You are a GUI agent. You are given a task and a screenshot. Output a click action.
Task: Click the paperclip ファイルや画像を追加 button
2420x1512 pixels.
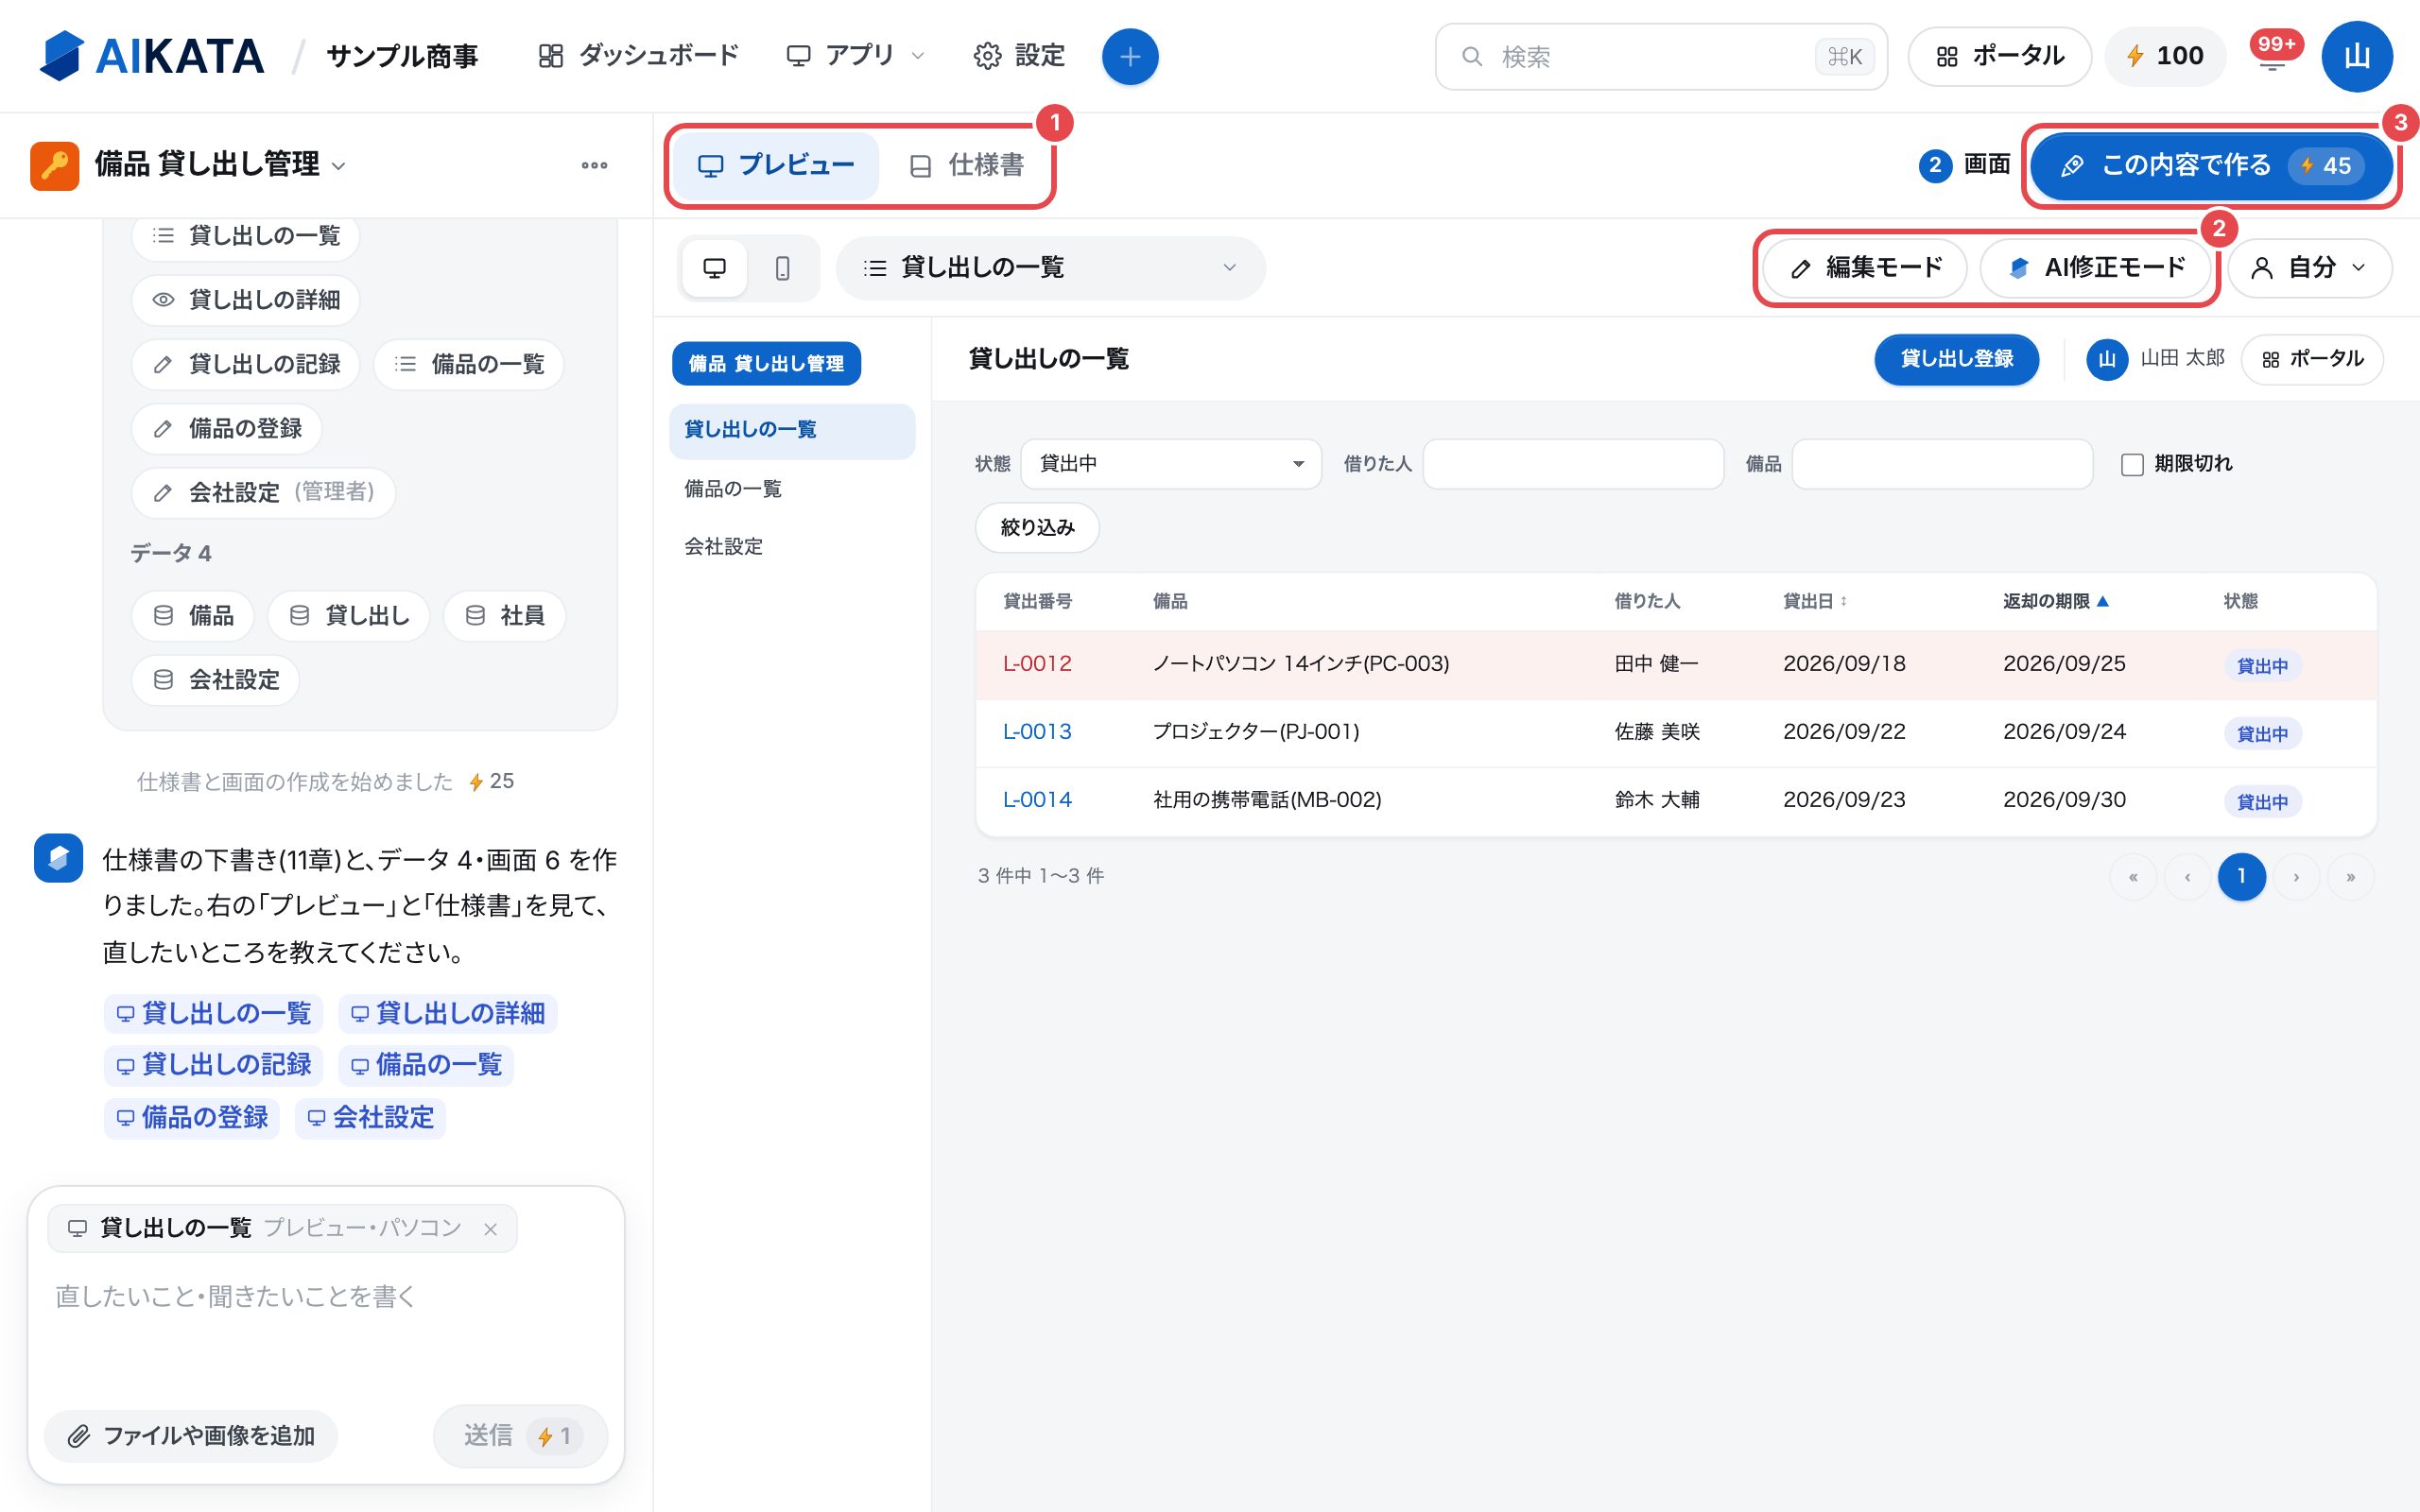pyautogui.click(x=191, y=1436)
